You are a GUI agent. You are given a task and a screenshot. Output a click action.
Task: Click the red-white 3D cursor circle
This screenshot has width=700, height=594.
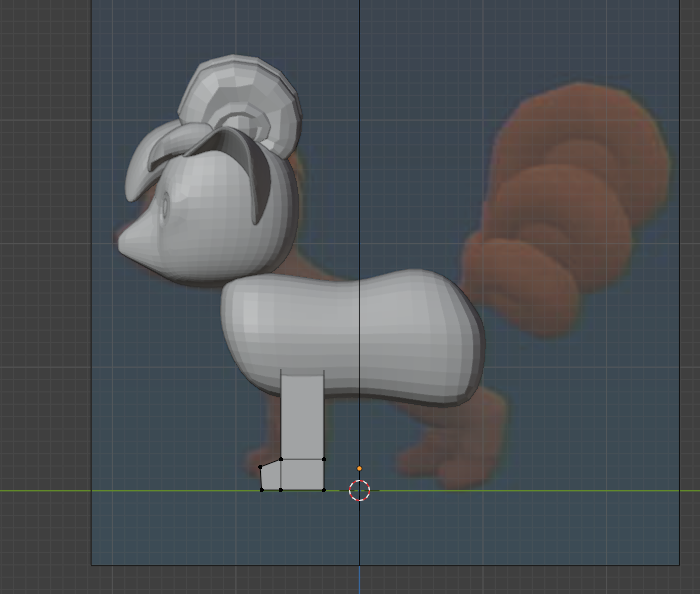click(x=359, y=490)
